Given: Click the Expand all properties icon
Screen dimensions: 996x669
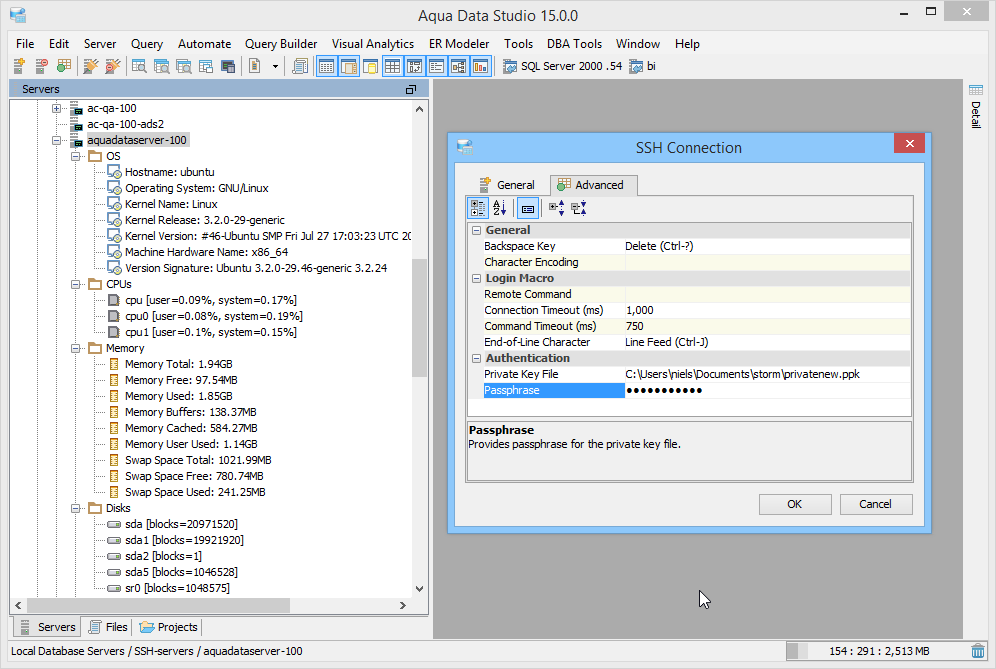Looking at the screenshot, I should [x=557, y=208].
